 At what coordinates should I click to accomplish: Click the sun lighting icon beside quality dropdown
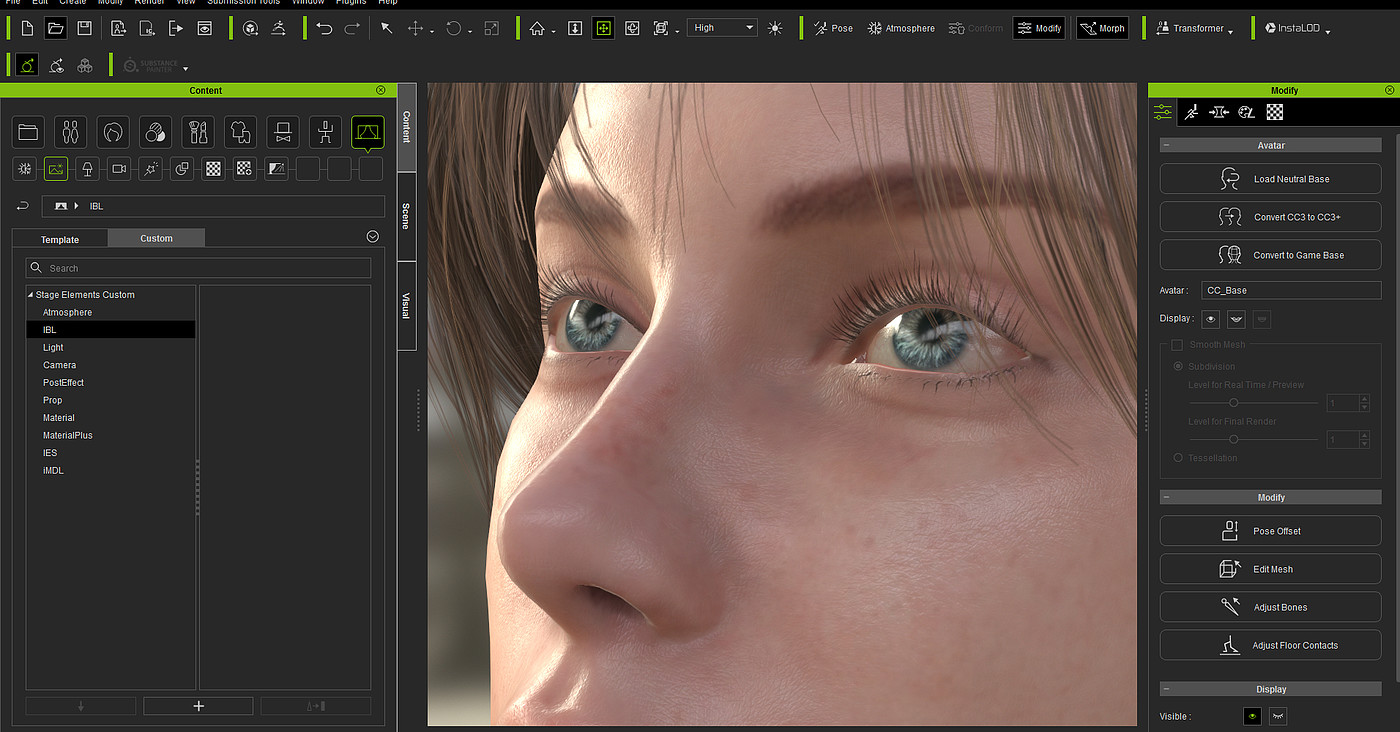point(775,28)
